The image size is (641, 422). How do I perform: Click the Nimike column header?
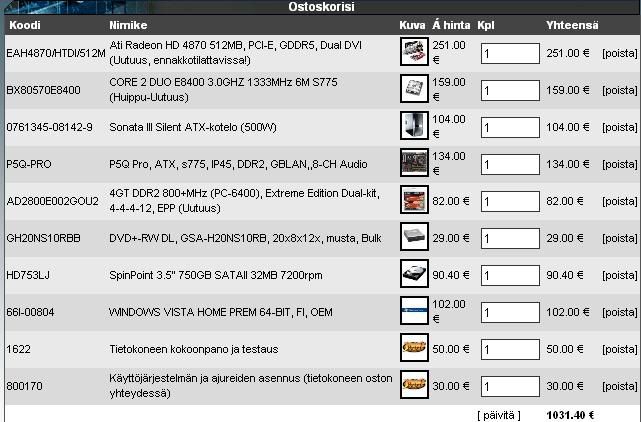coord(128,25)
